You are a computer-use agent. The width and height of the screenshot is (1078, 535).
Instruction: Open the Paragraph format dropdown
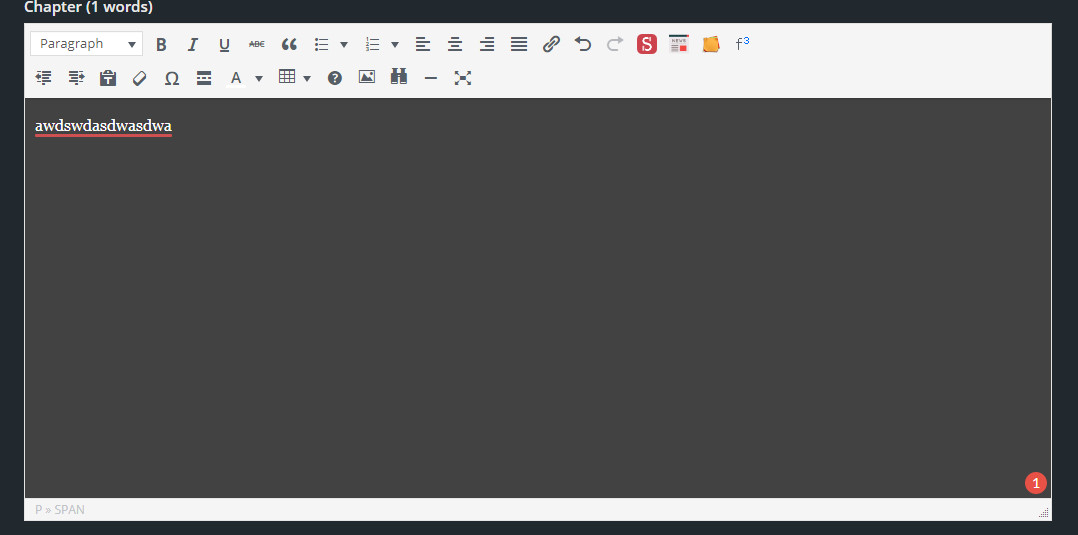point(87,44)
